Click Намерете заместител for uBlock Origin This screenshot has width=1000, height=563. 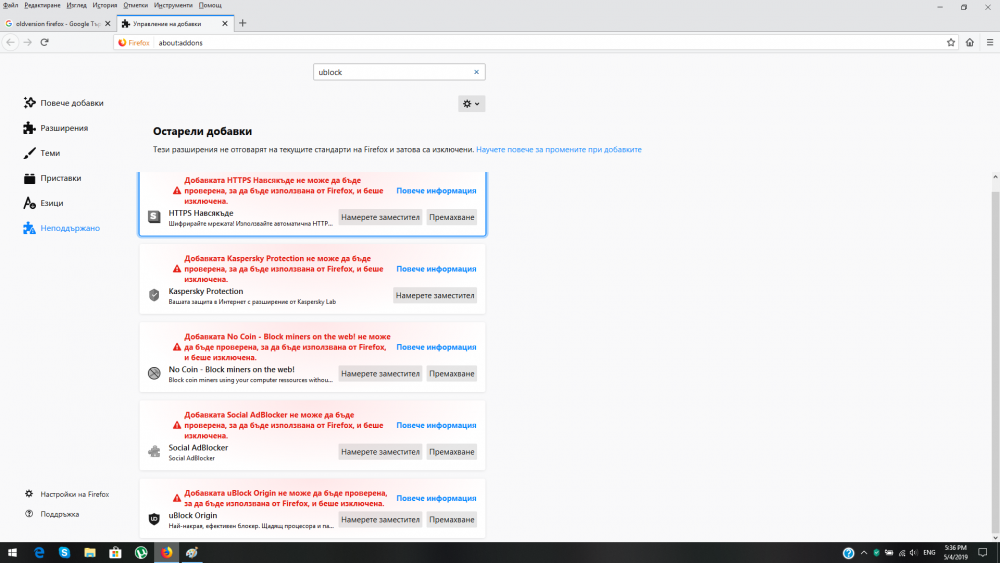tap(380, 520)
